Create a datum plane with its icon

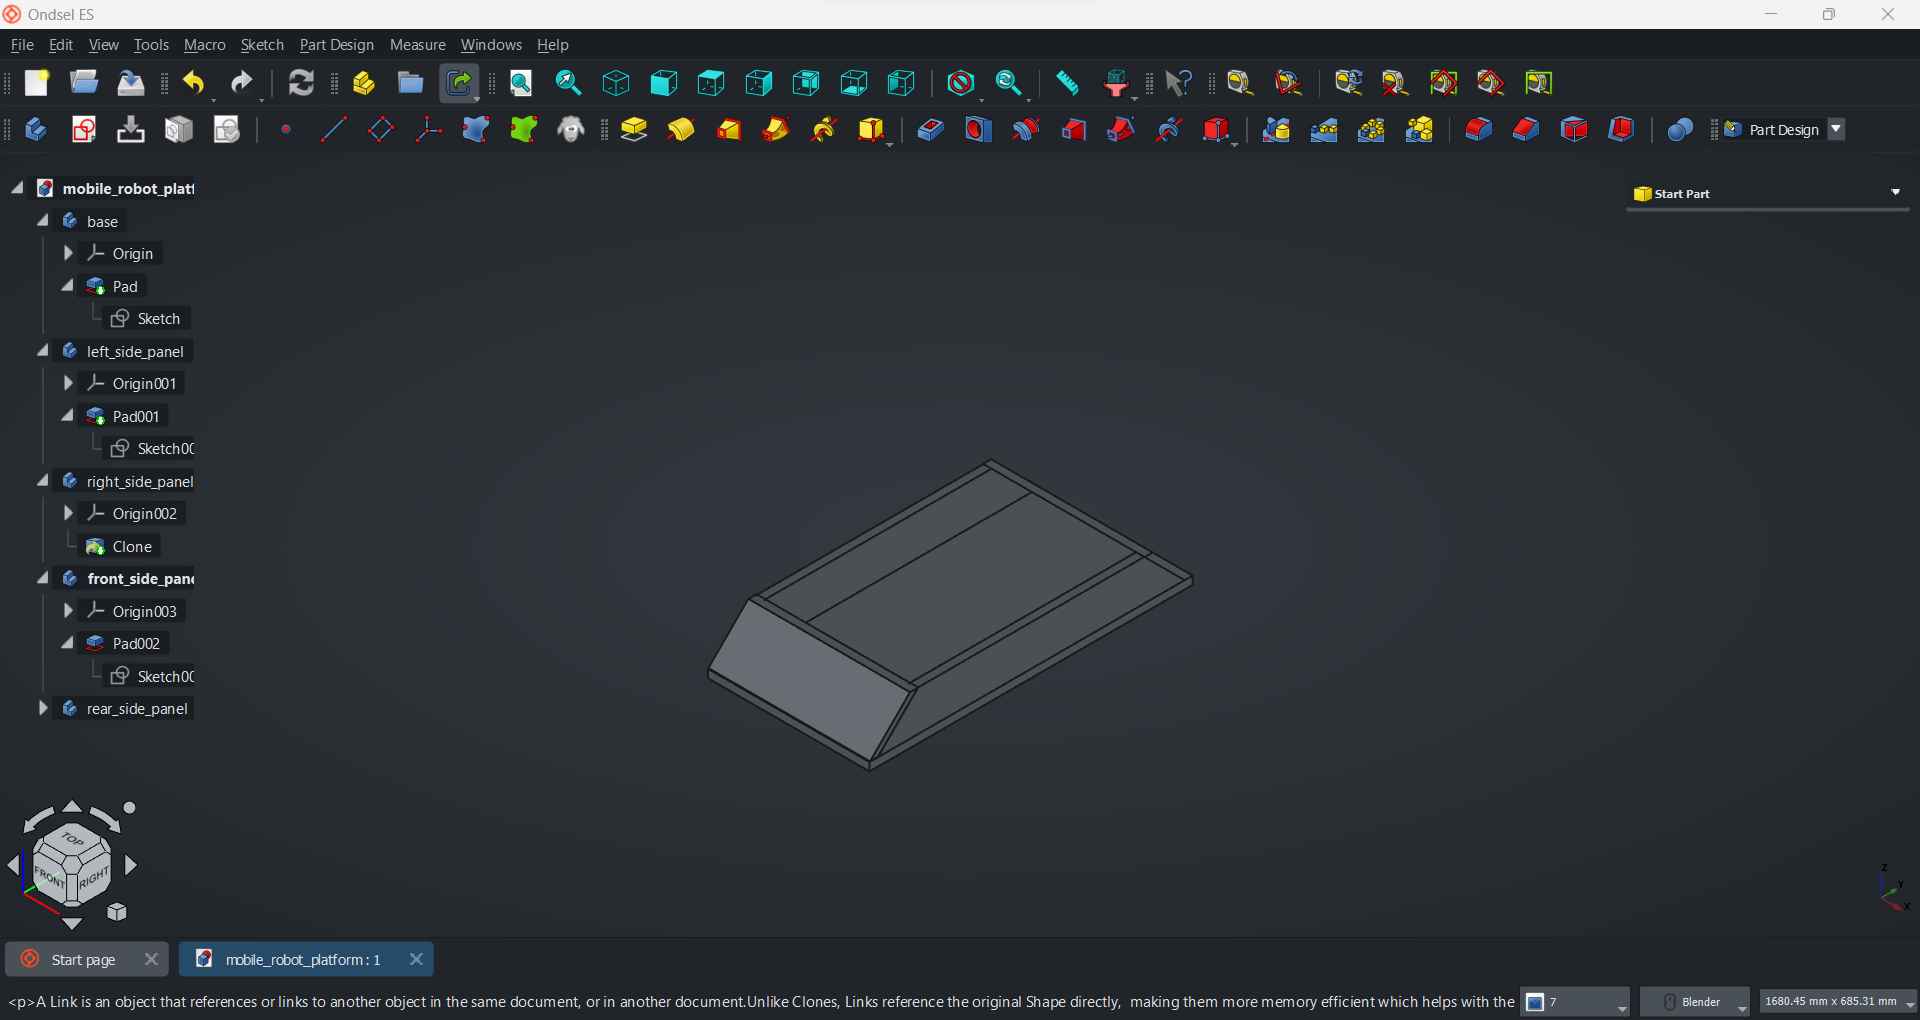(381, 130)
